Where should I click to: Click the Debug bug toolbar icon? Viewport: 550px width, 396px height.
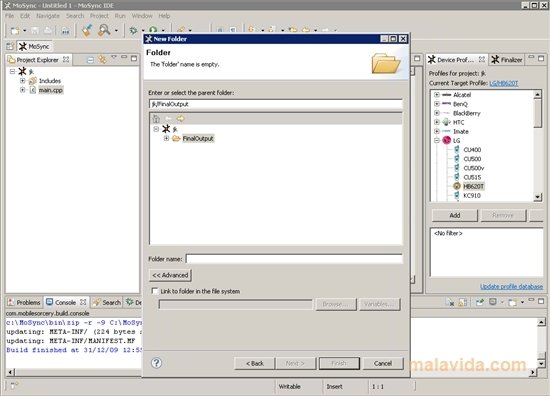coord(133,31)
